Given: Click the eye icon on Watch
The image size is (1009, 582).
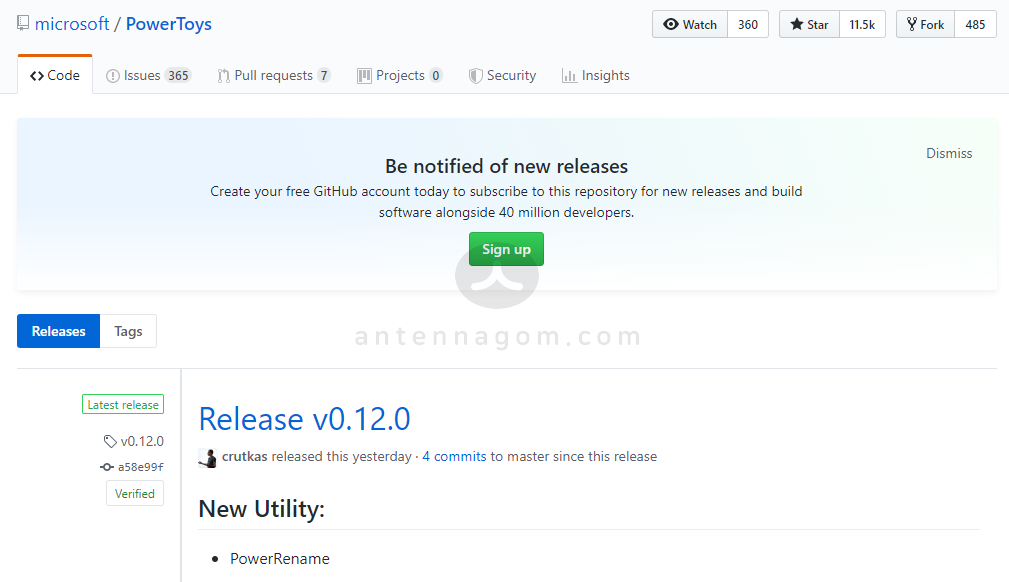Looking at the screenshot, I should pos(671,24).
